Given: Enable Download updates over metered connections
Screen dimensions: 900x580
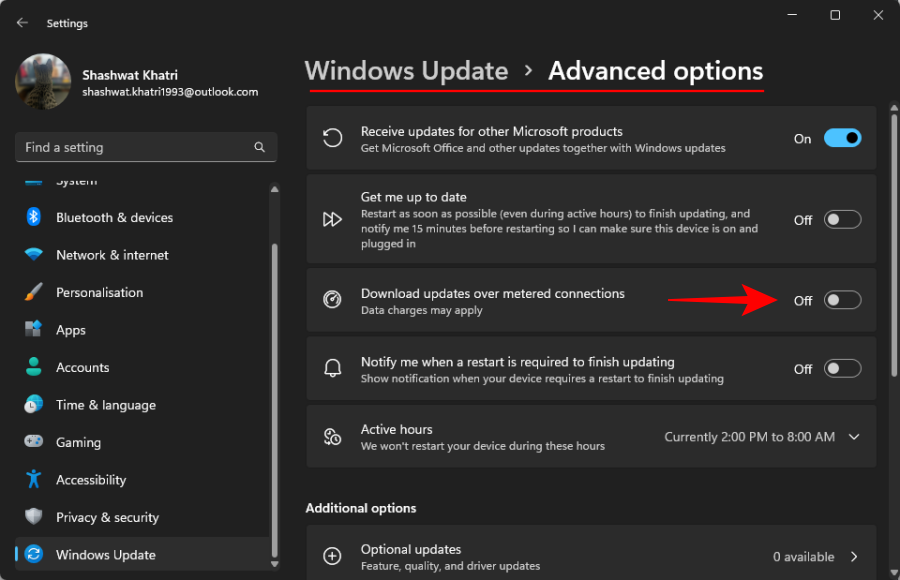Looking at the screenshot, I should (842, 301).
